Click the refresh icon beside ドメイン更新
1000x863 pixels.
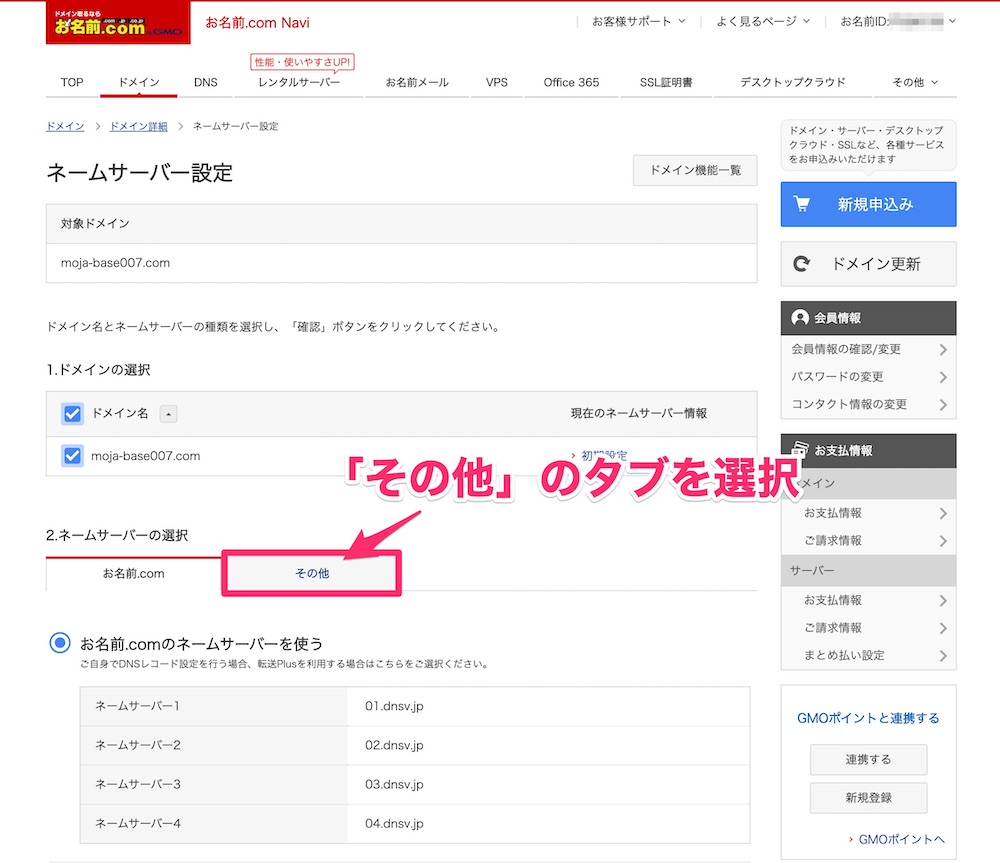point(802,263)
